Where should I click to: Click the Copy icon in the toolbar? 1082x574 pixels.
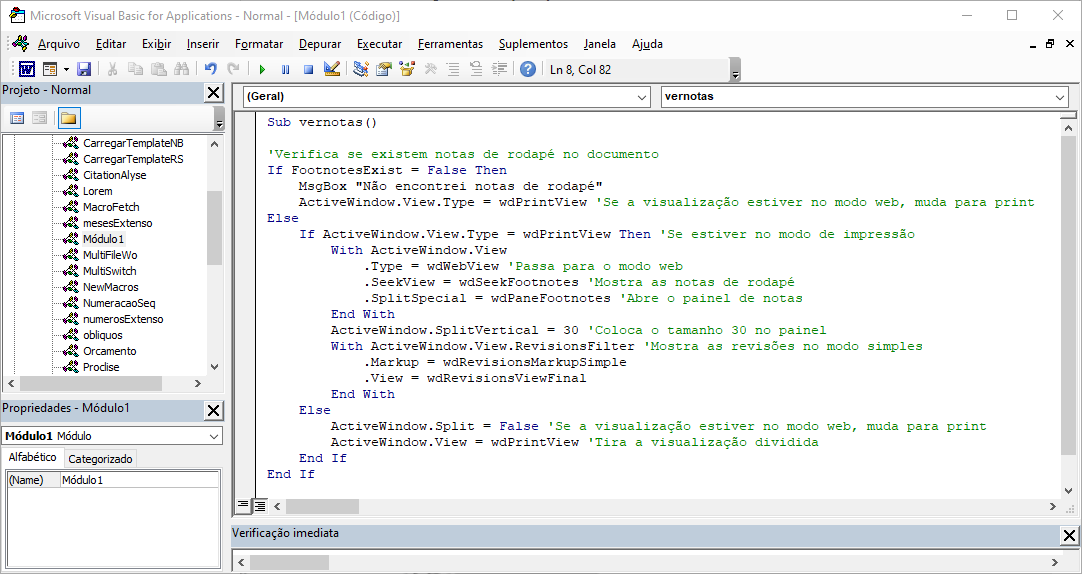(x=135, y=69)
